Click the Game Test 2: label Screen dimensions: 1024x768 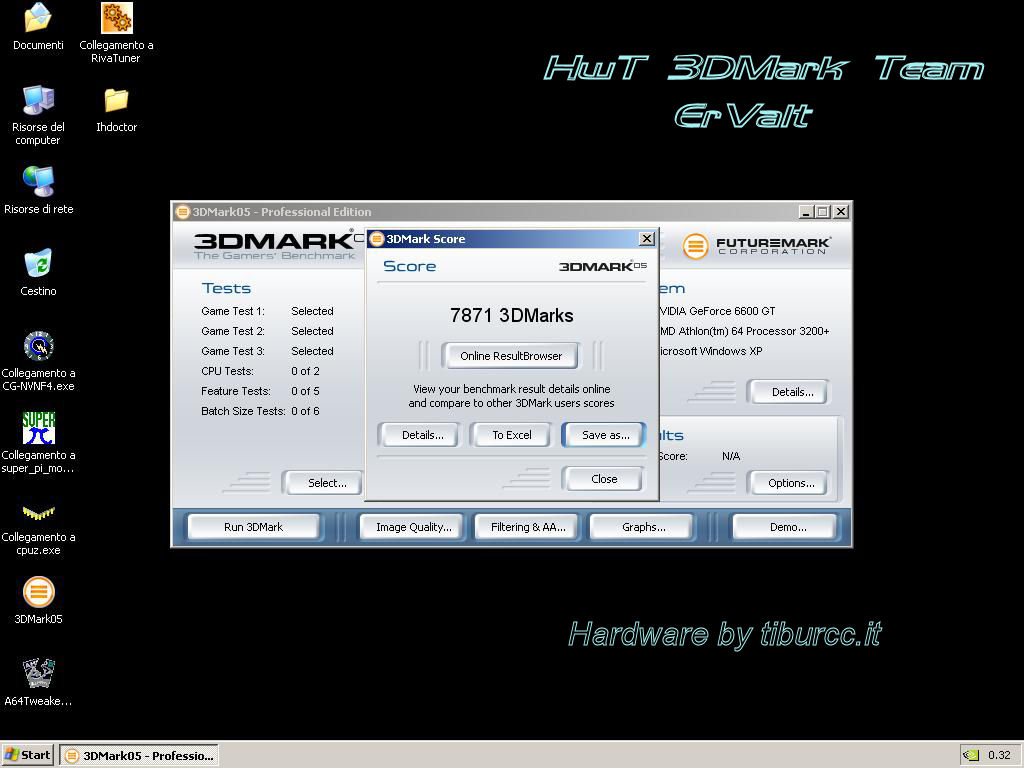pos(233,331)
